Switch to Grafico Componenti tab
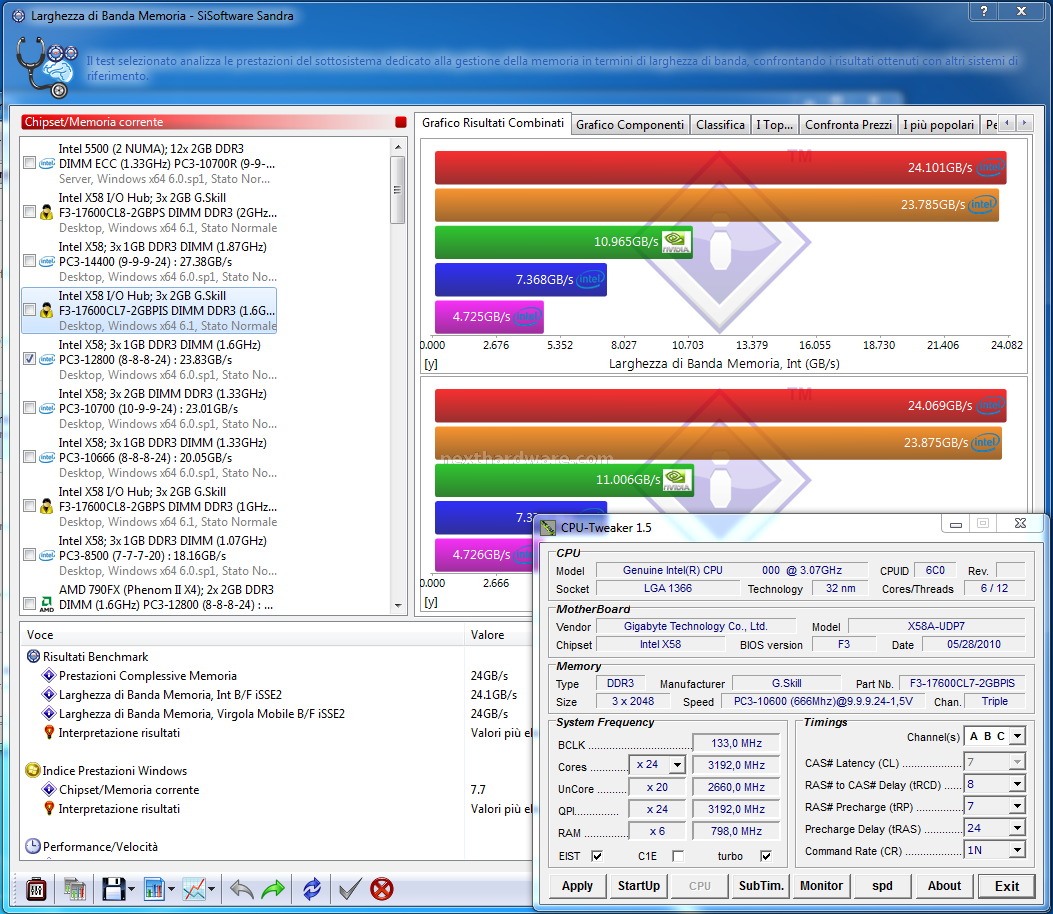Image resolution: width=1053 pixels, height=914 pixels. (630, 125)
